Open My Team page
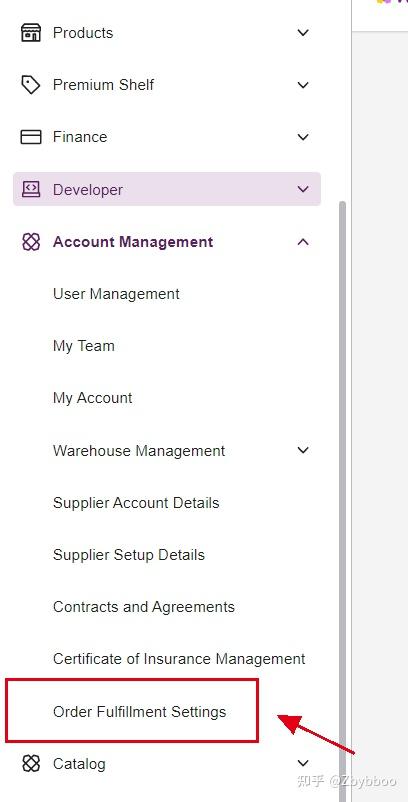The height and width of the screenshot is (802, 408). (x=83, y=346)
